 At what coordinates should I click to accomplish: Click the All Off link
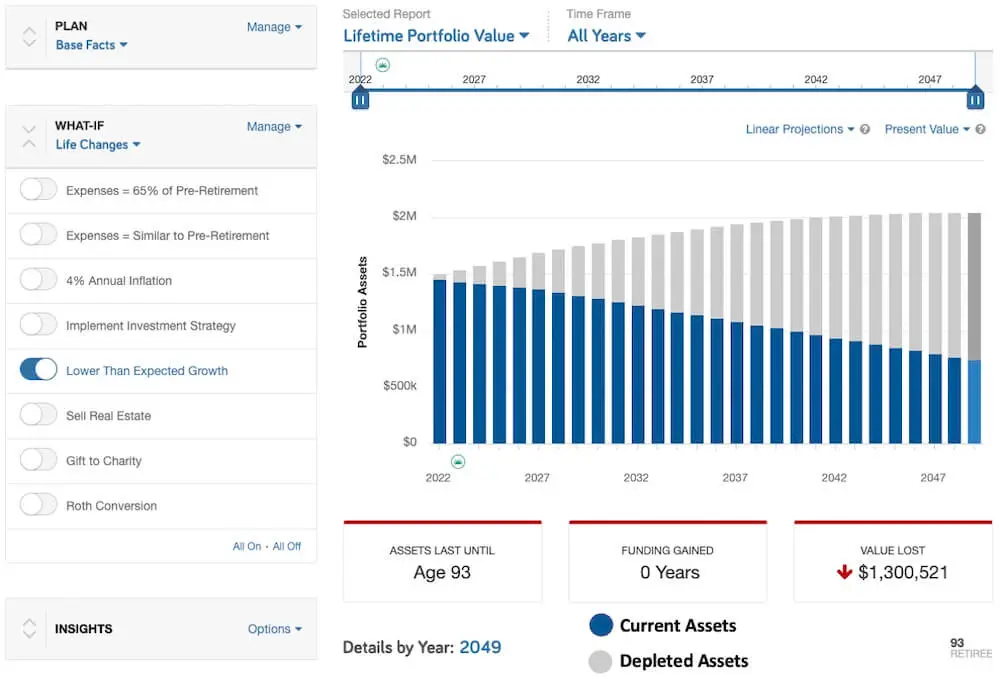pyautogui.click(x=287, y=546)
